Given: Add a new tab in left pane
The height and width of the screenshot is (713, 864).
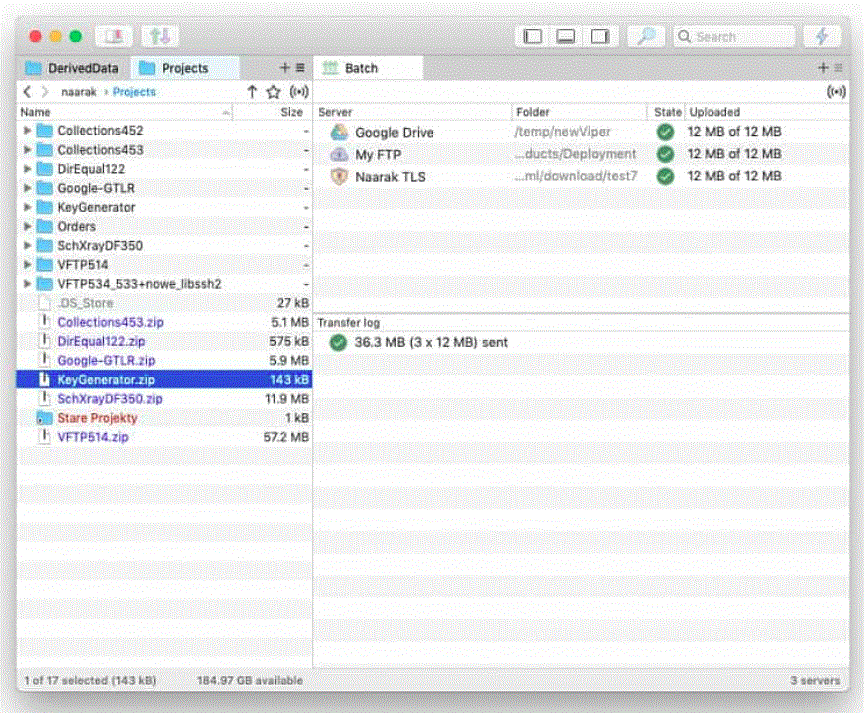Looking at the screenshot, I should [x=284, y=68].
